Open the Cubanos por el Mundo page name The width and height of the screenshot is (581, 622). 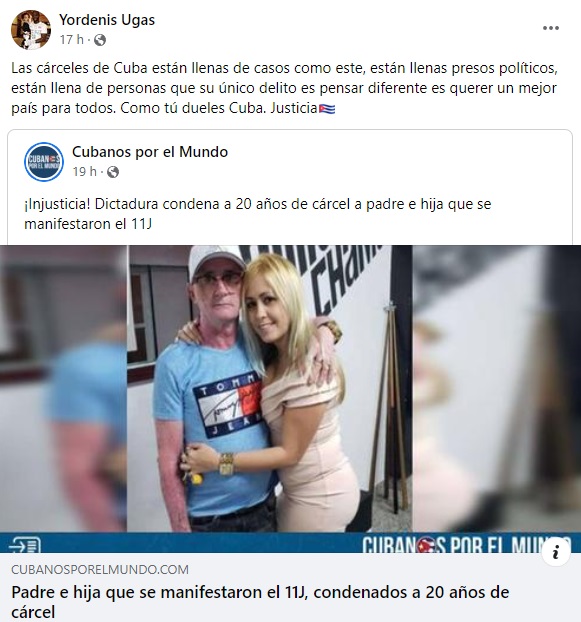click(150, 152)
